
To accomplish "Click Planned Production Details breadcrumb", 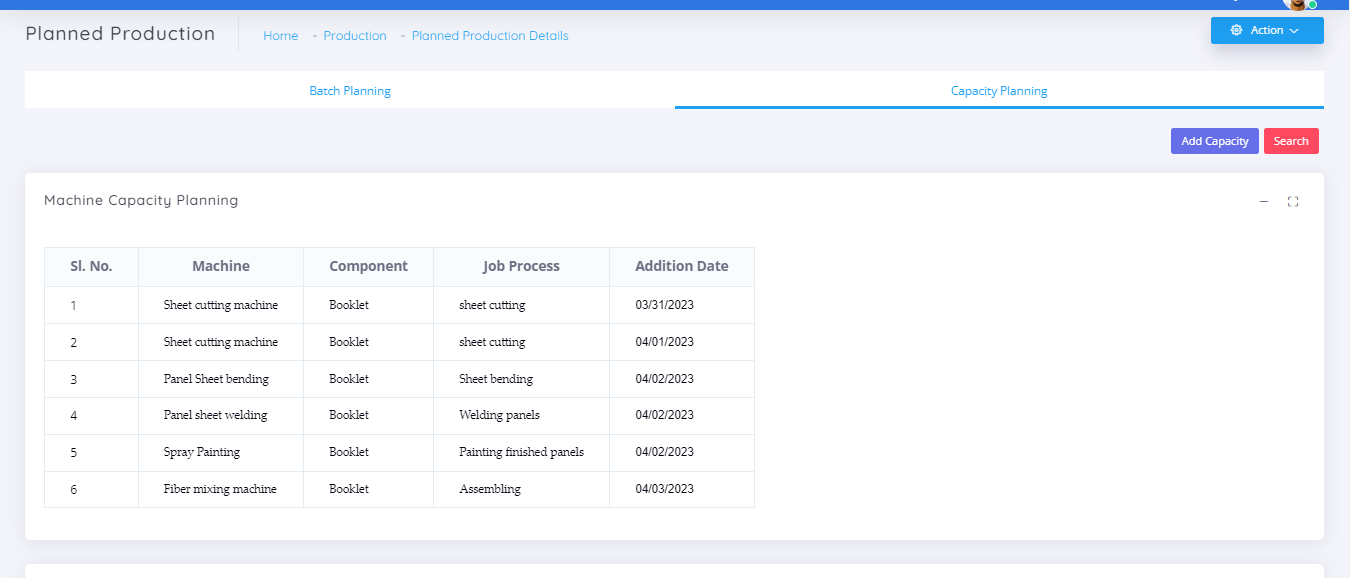I will [490, 35].
